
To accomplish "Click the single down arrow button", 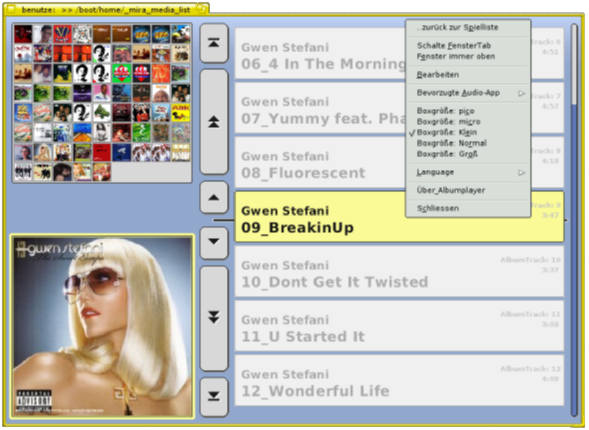I will click(214, 242).
